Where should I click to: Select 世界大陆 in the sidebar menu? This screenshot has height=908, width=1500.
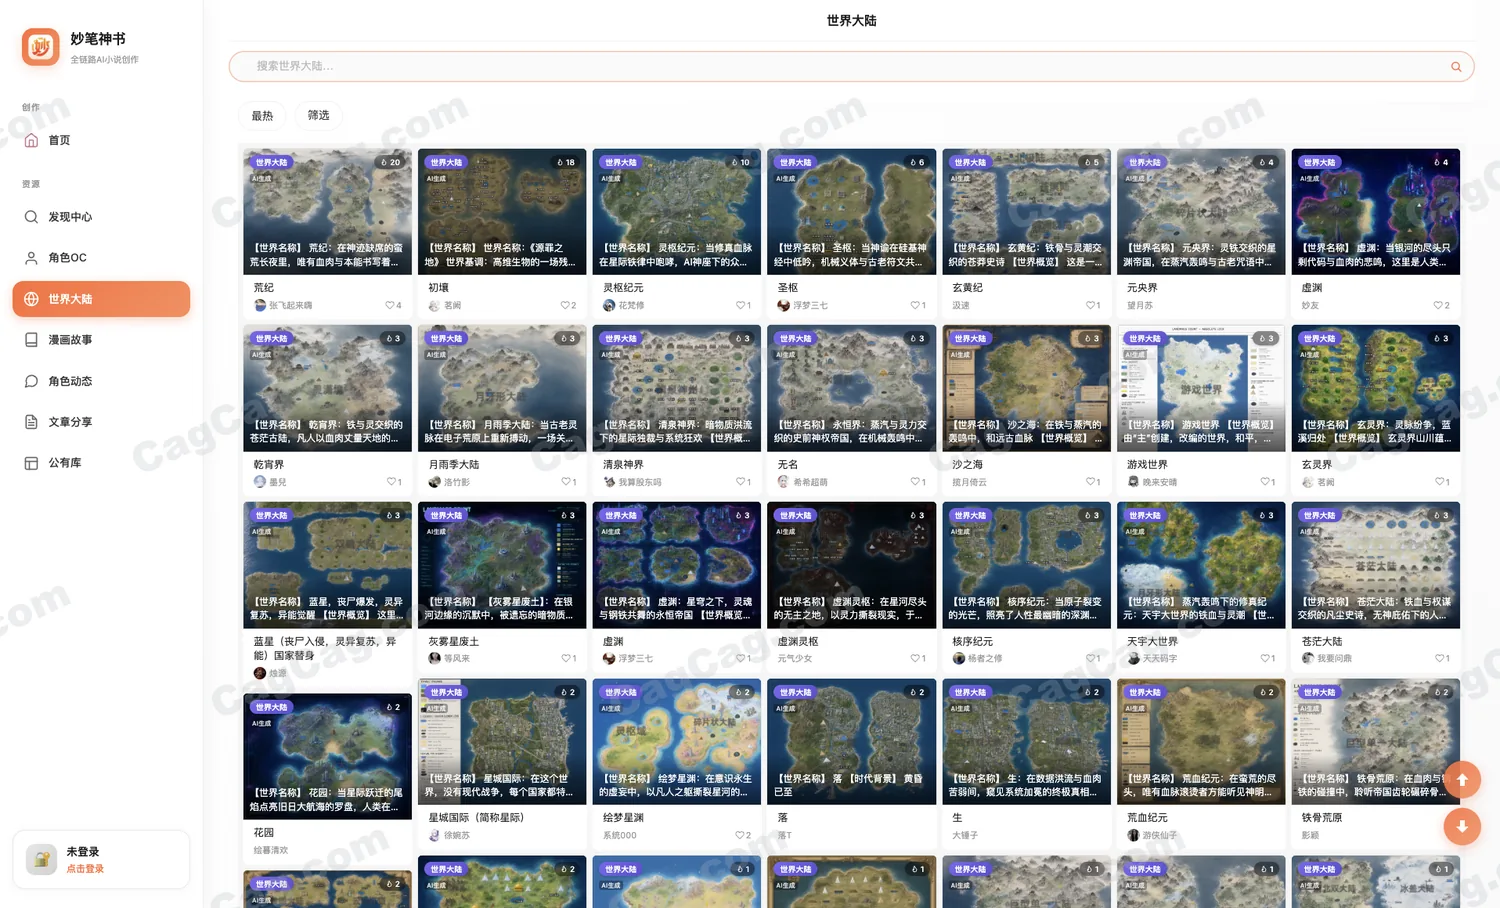pos(101,299)
